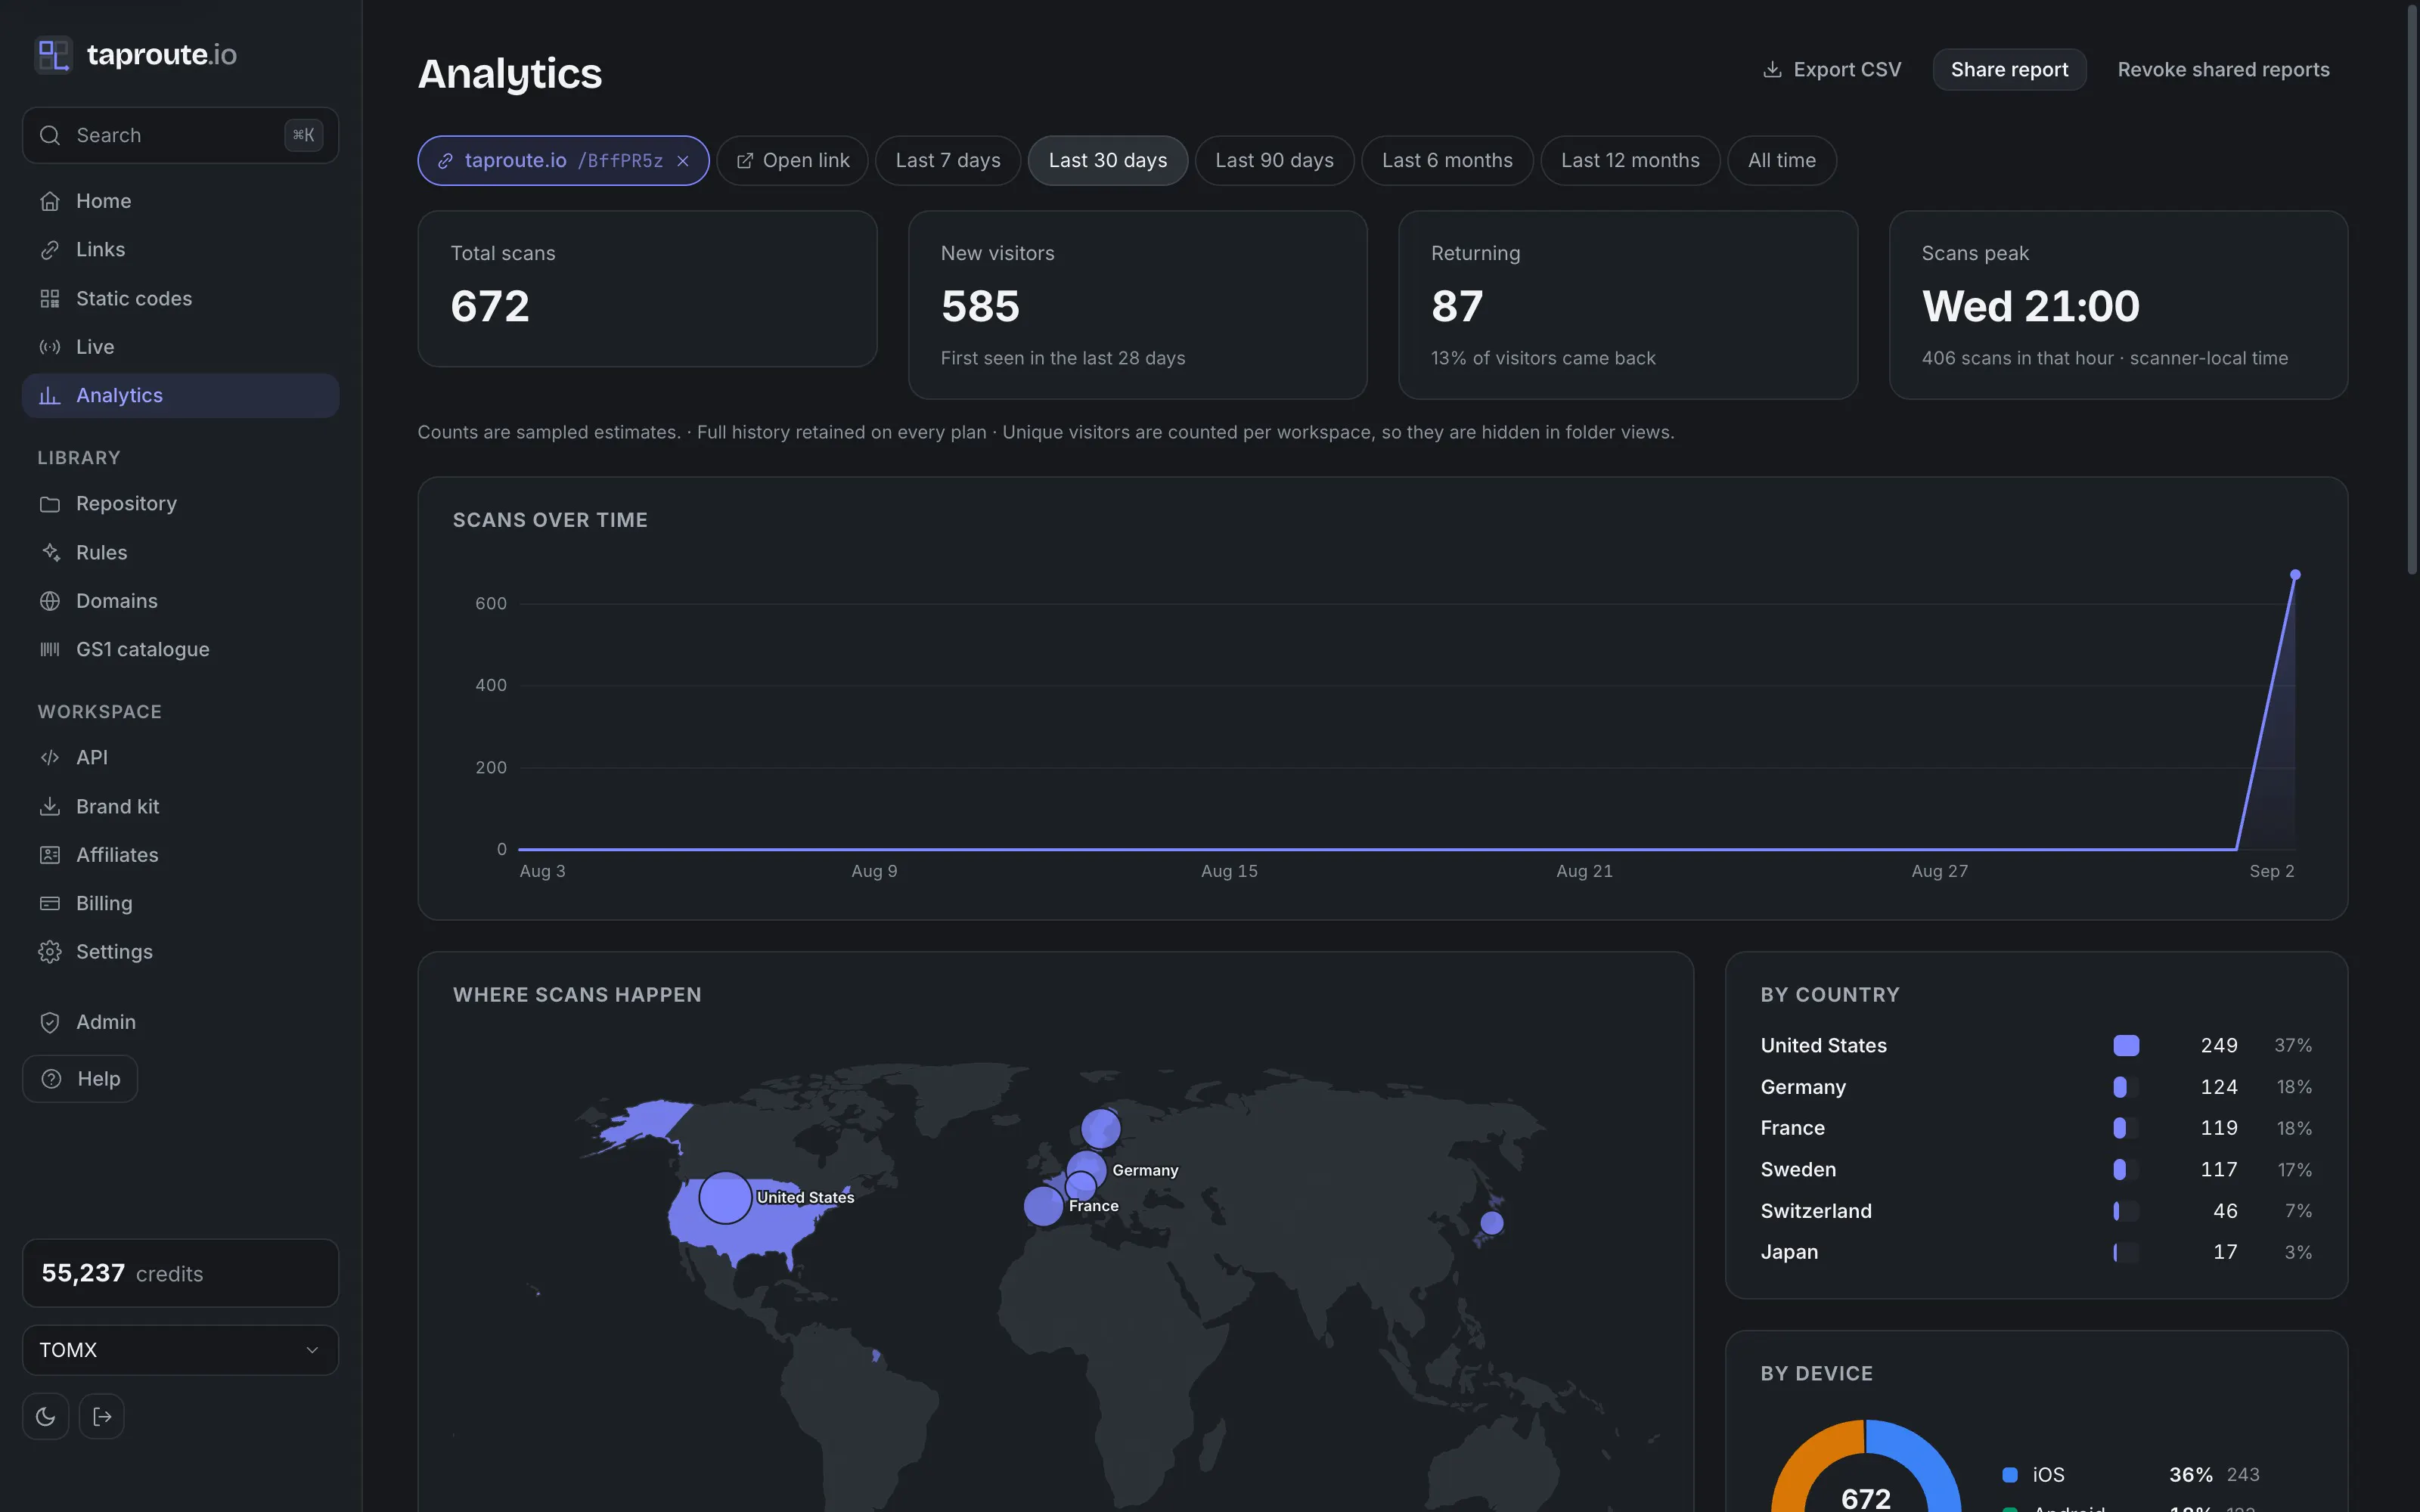Image resolution: width=2420 pixels, height=1512 pixels.
Task: Click the Sep 2 peak data point
Action: (2295, 575)
